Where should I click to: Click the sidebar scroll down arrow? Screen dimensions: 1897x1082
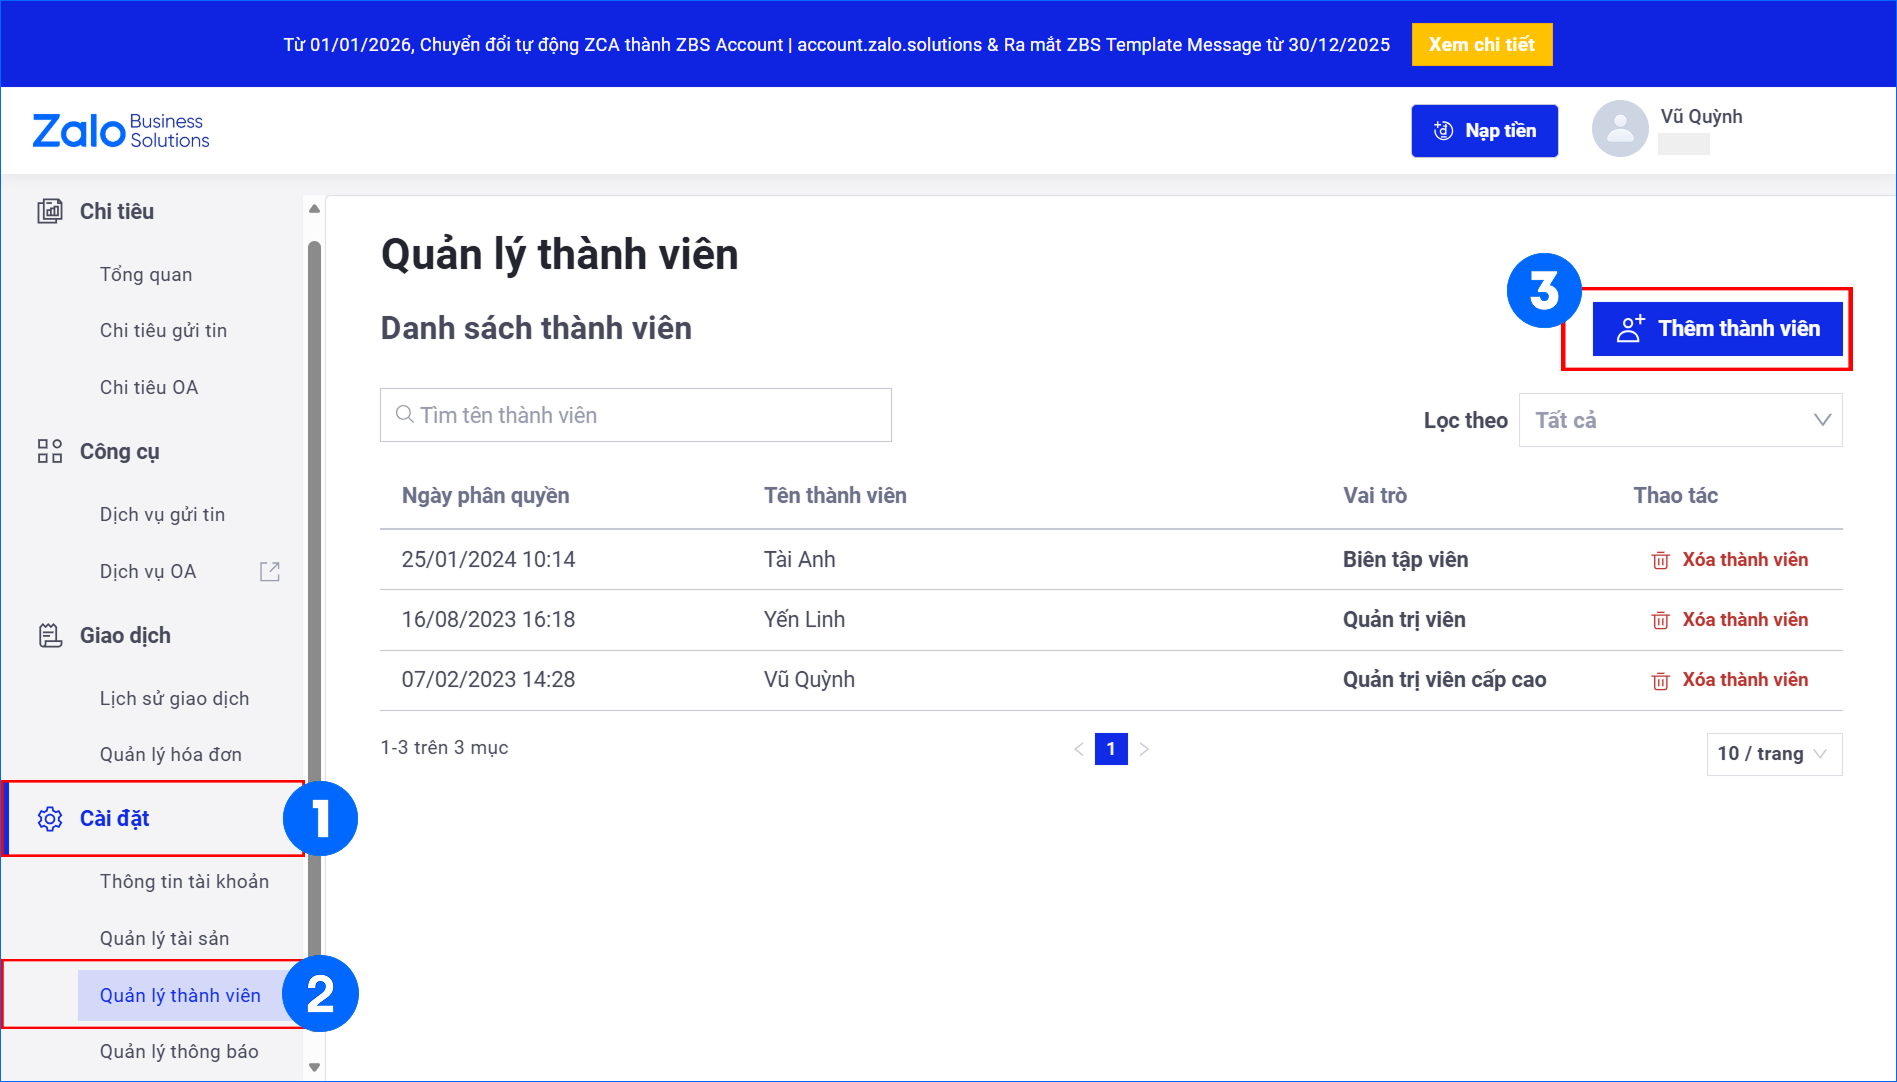[x=314, y=1067]
